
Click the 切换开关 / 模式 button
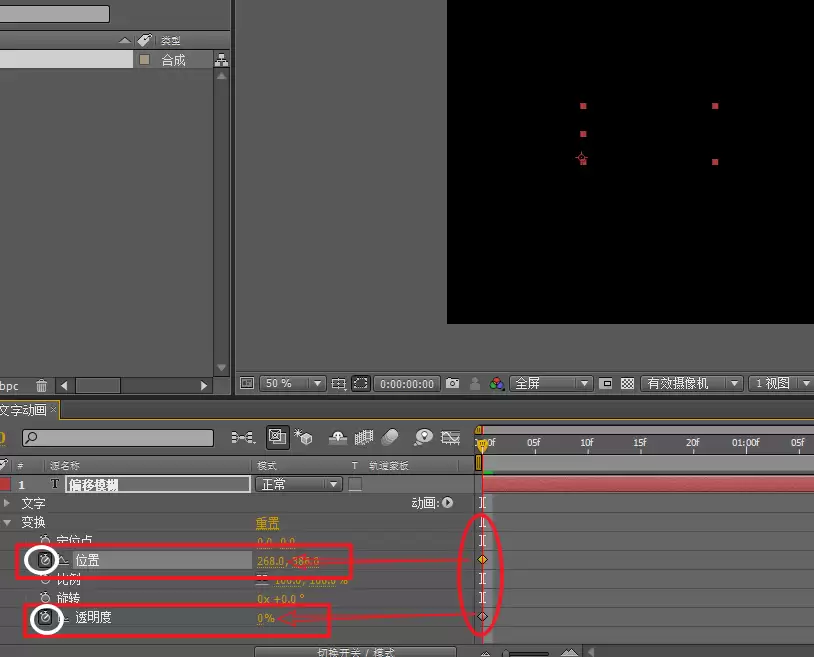[356, 652]
